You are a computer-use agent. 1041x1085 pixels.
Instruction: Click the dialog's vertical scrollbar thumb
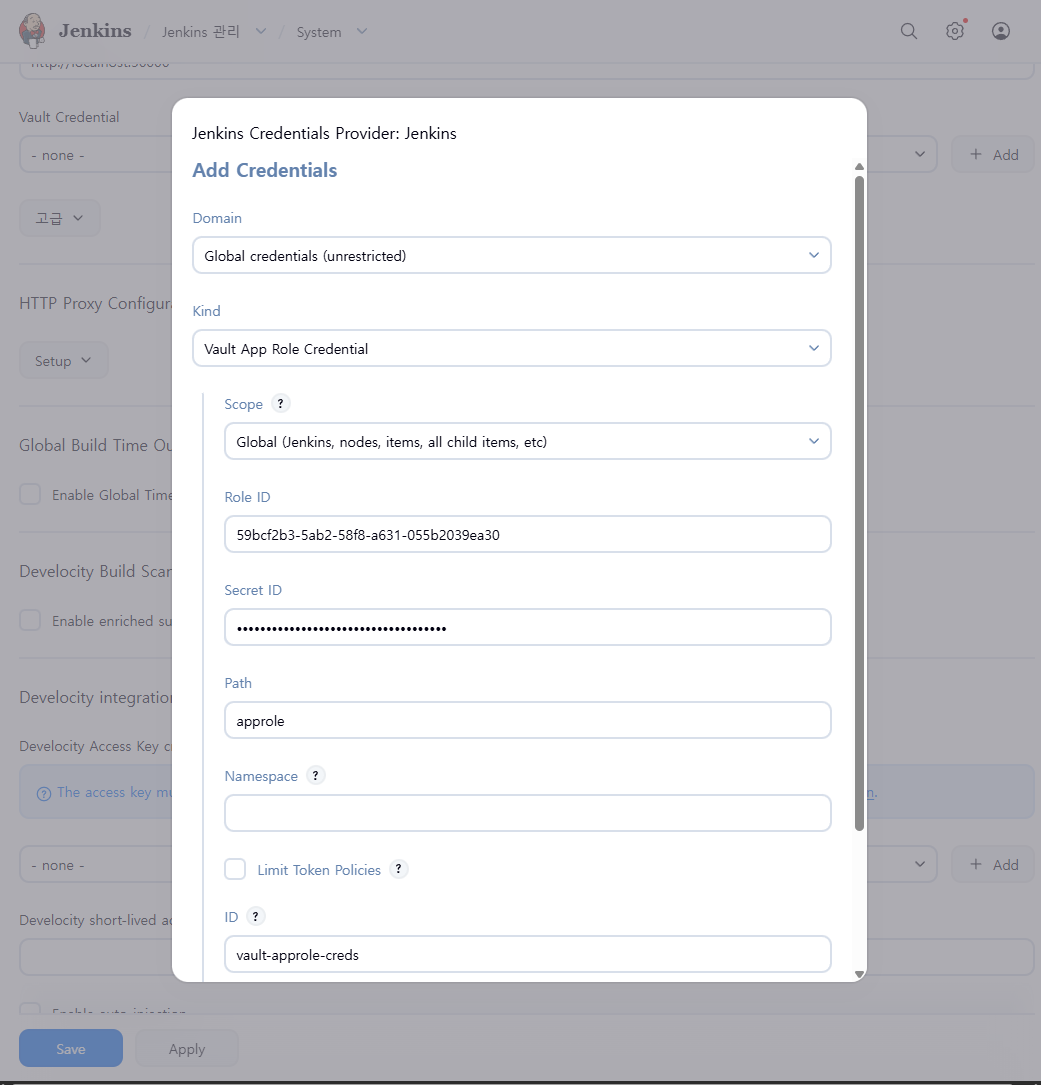(859, 503)
